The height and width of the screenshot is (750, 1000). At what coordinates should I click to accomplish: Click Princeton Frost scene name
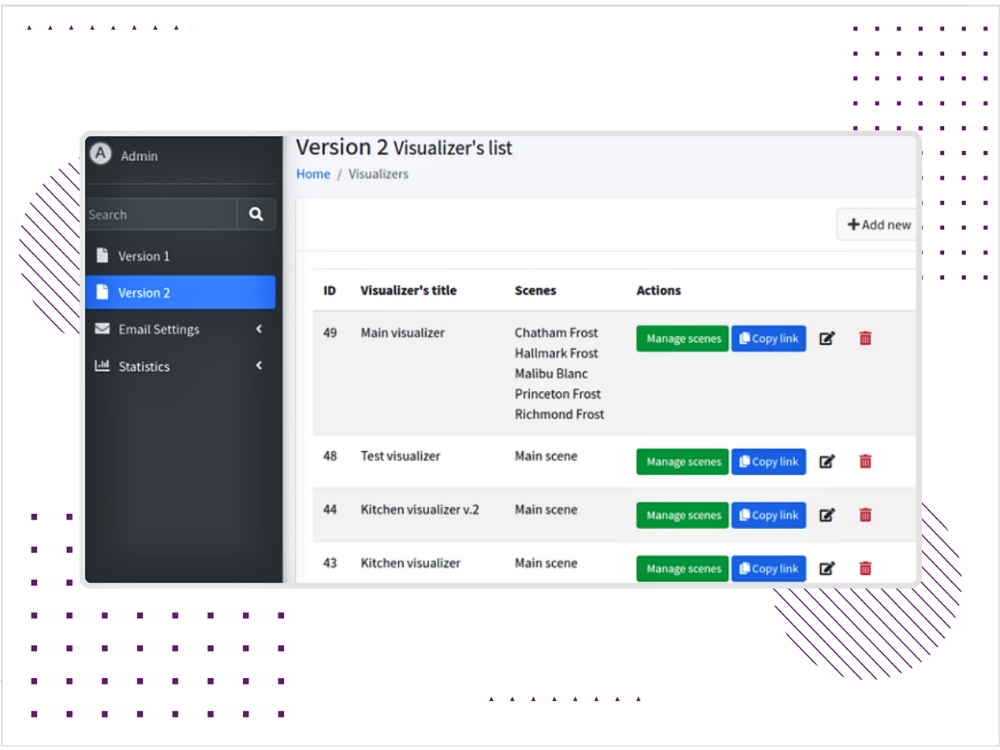pyautogui.click(x=557, y=394)
